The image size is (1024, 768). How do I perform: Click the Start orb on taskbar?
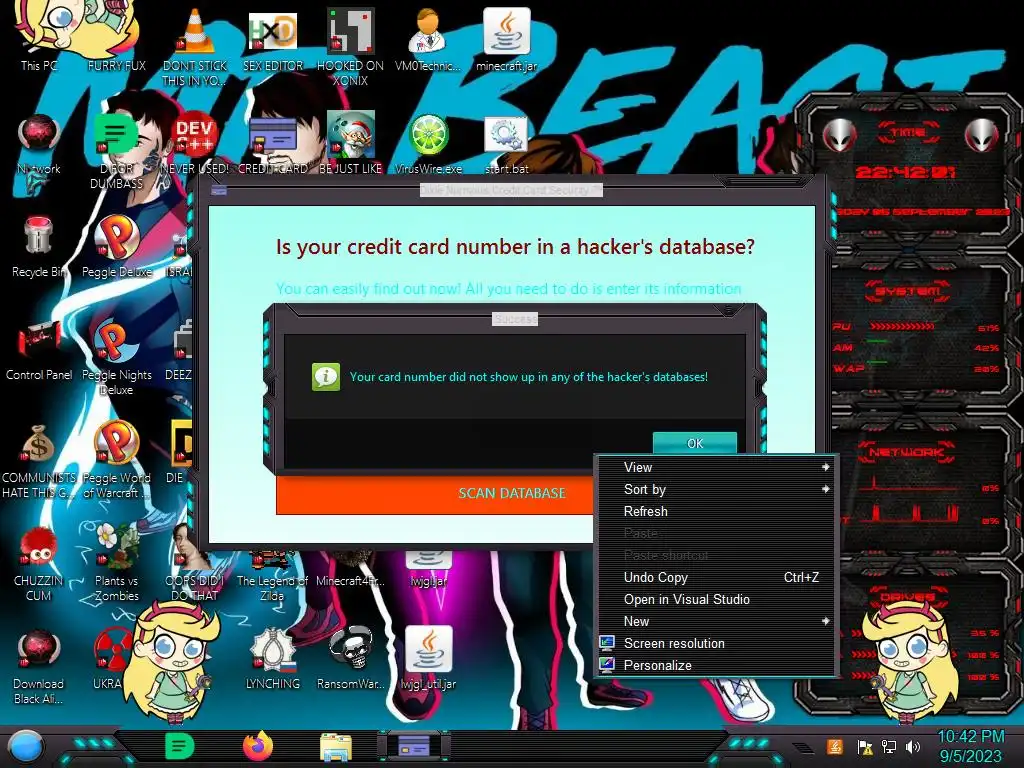pyautogui.click(x=25, y=747)
